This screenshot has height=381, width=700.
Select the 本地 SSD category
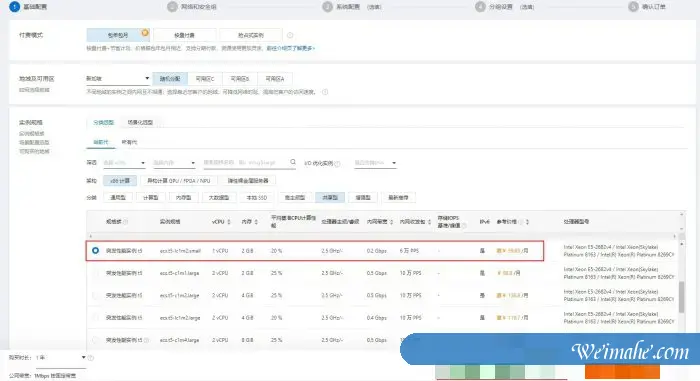click(257, 197)
